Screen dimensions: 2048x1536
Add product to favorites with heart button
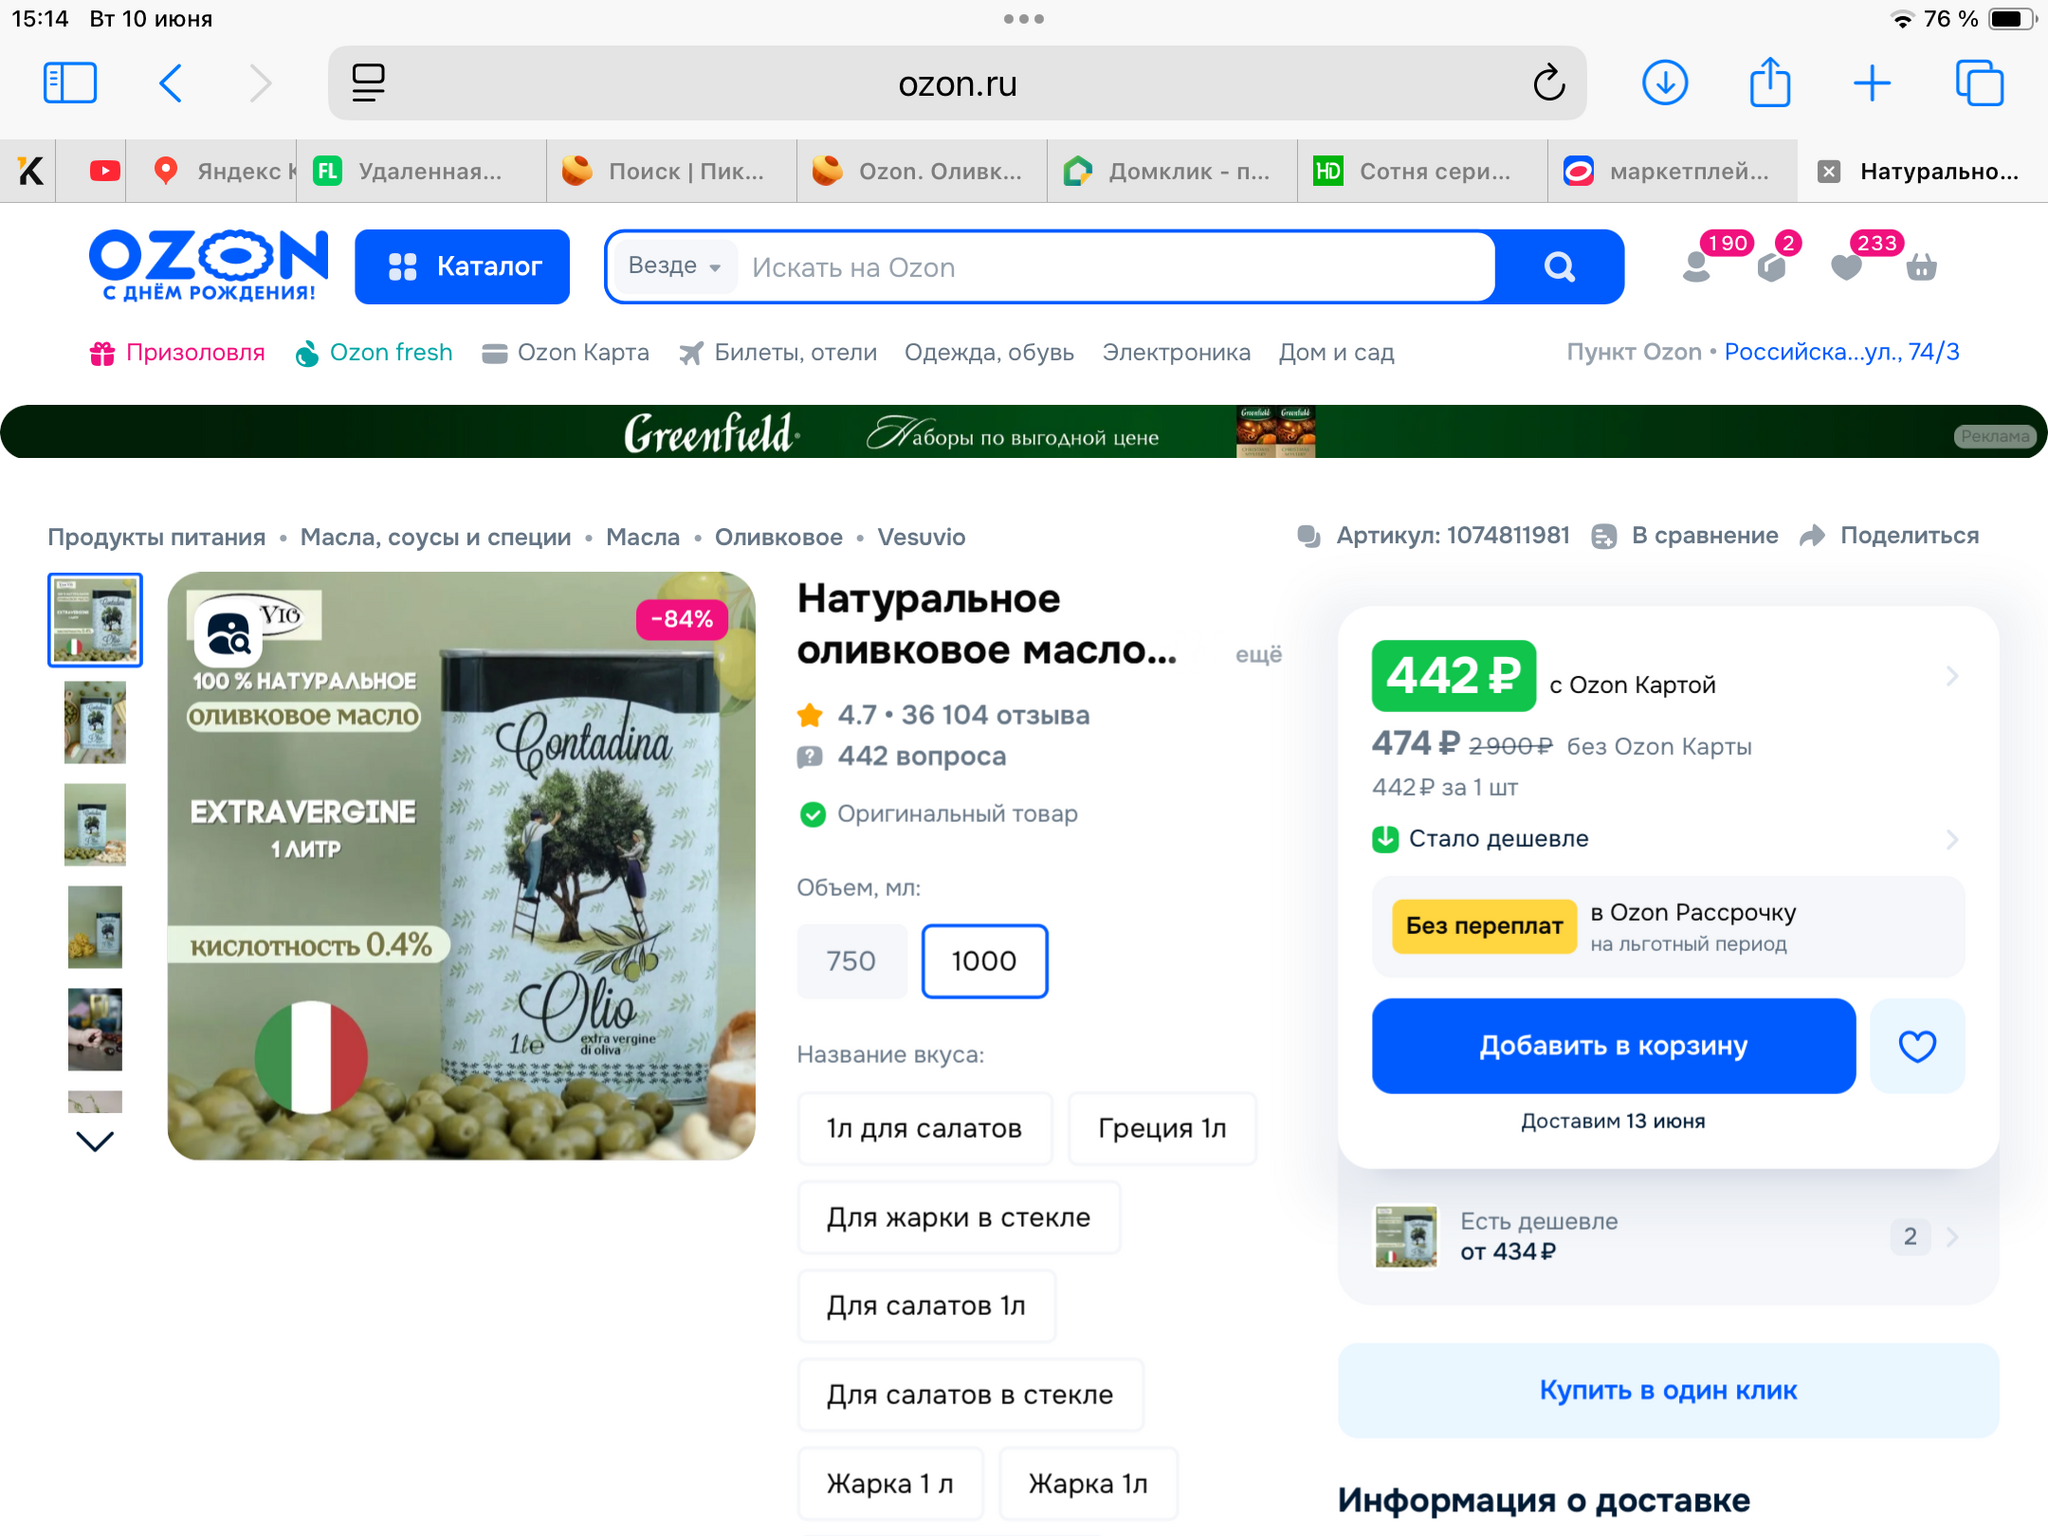click(1916, 1046)
